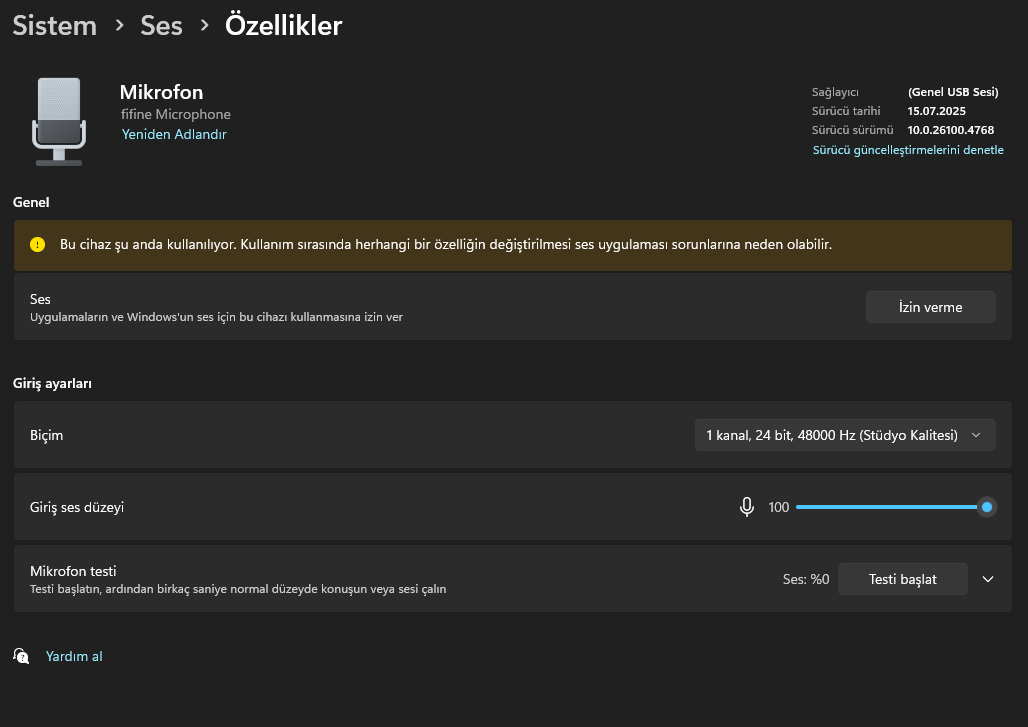Open the Yardım al help link
1028x727 pixels.
[74, 656]
